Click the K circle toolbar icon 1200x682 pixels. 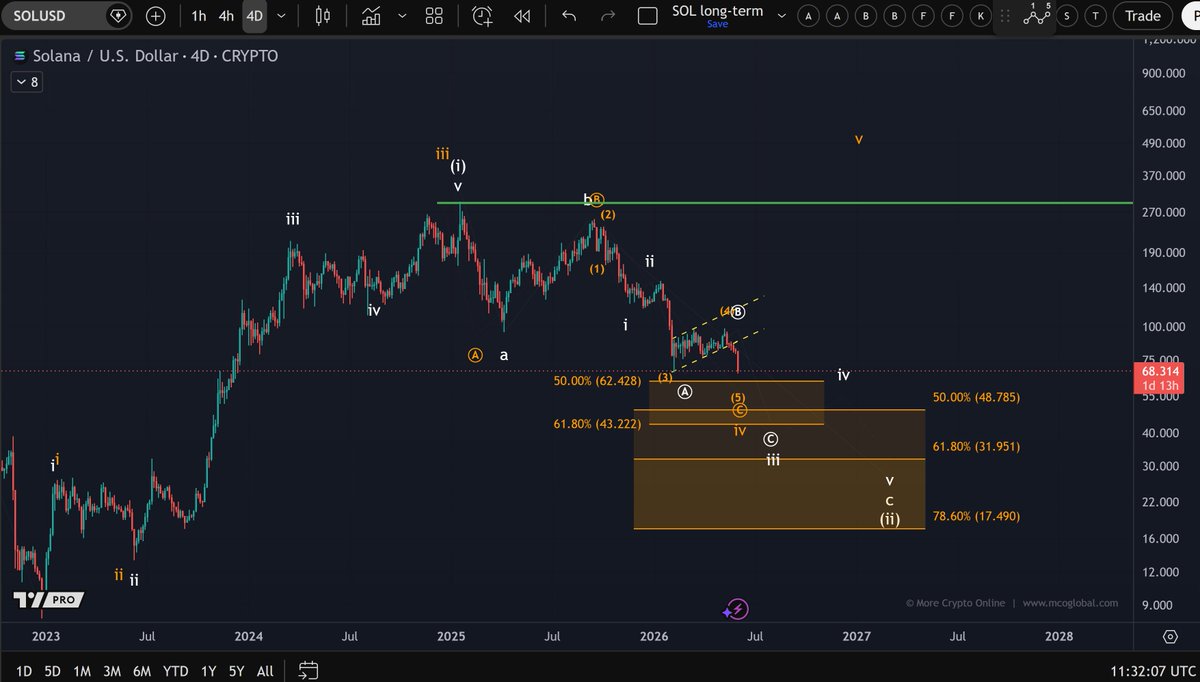click(x=982, y=16)
